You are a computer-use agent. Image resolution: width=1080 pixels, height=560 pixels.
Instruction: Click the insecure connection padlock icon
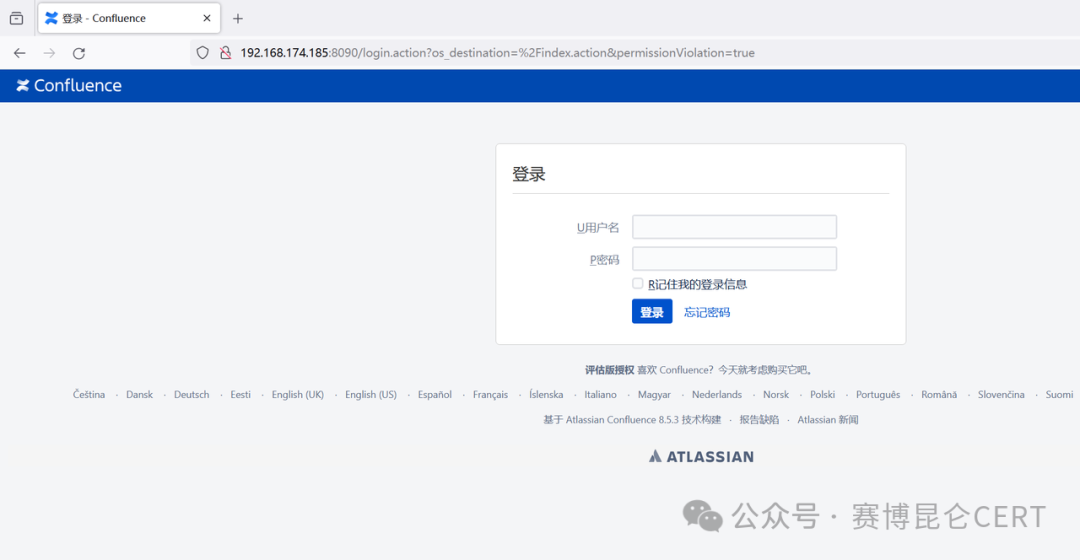click(225, 53)
